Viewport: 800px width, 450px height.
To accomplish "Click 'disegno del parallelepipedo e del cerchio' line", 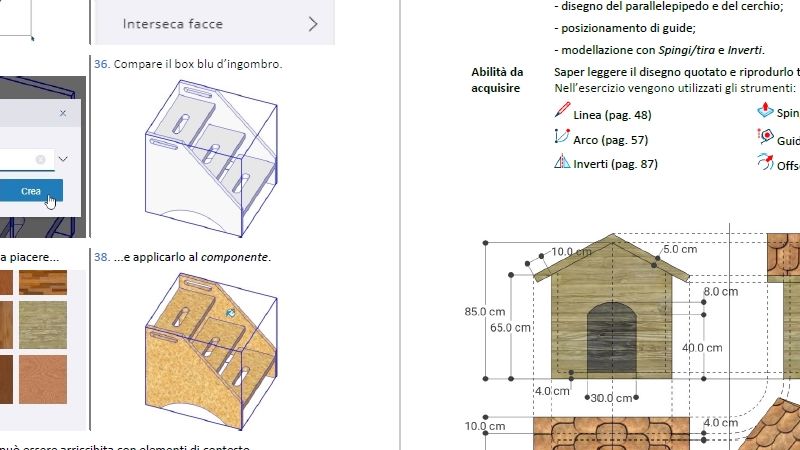I will pyautogui.click(x=669, y=6).
